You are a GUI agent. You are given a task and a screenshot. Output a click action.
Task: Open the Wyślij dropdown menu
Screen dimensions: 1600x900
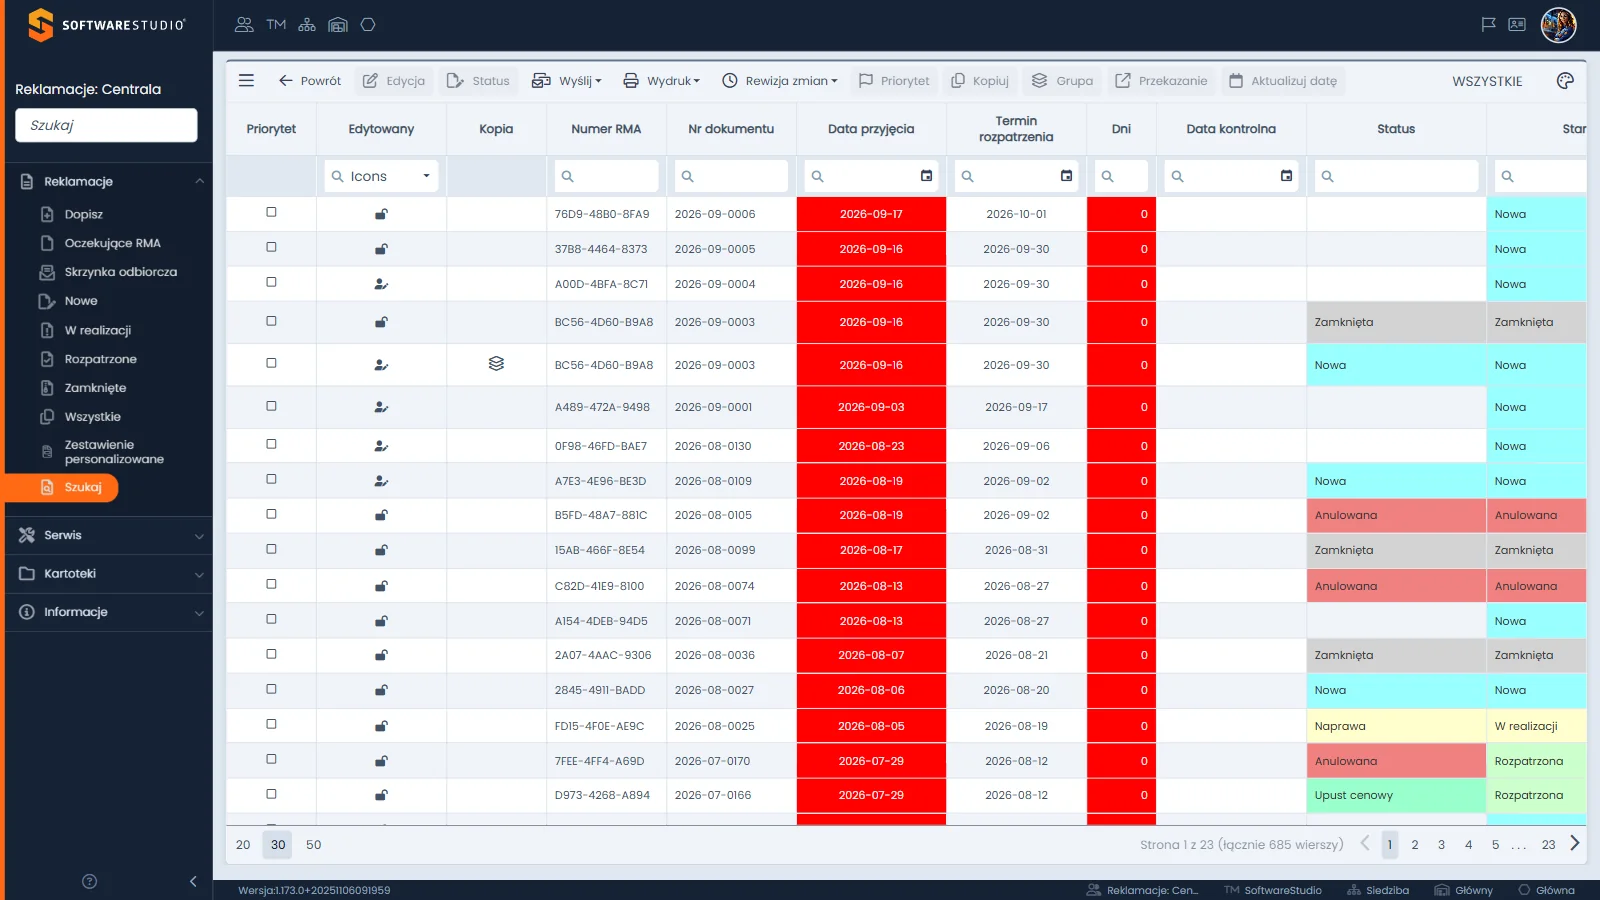567,81
